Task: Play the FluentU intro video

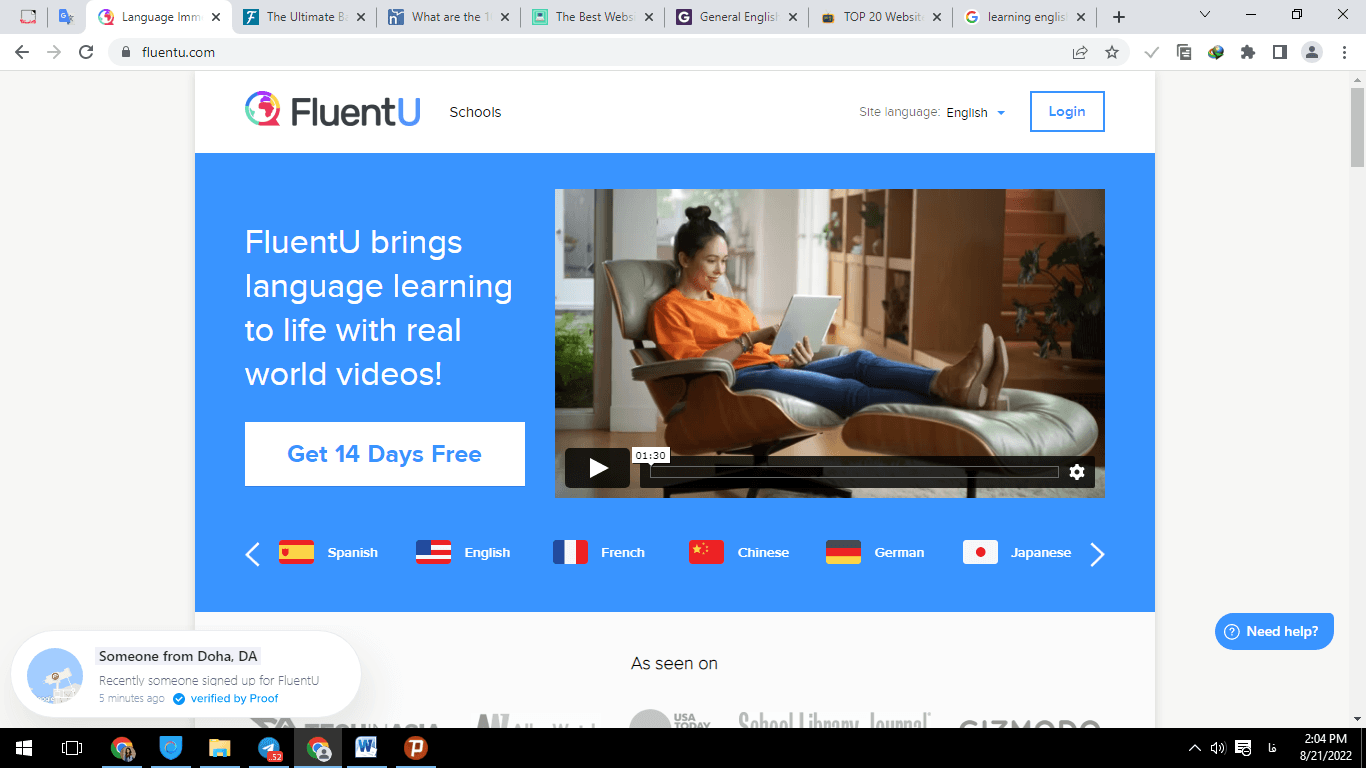Action: pyautogui.click(x=597, y=468)
